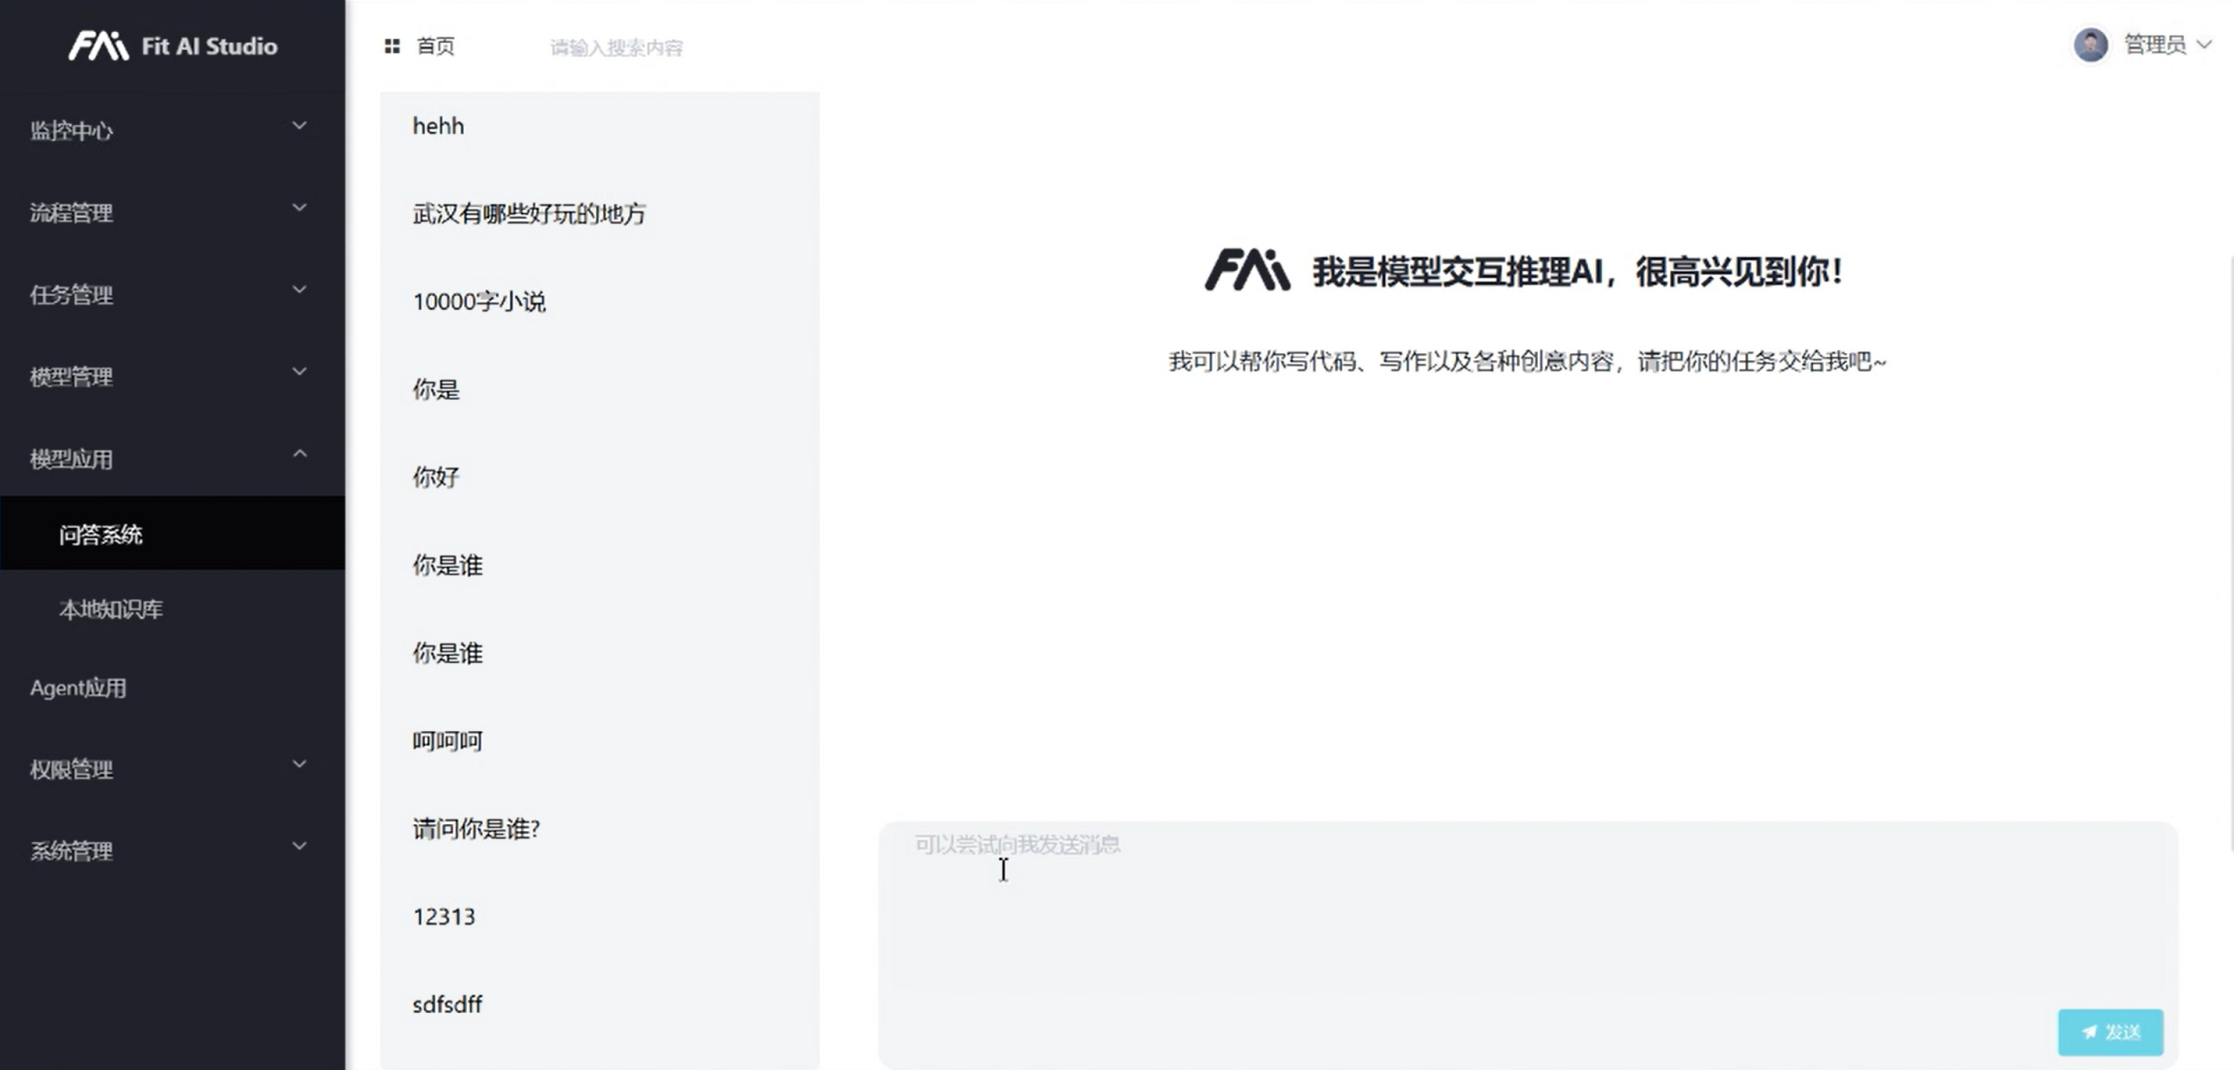Open the 武汉有哪些好玩的地方 conversation
Image resolution: width=2234 pixels, height=1070 pixels.
coord(599,214)
